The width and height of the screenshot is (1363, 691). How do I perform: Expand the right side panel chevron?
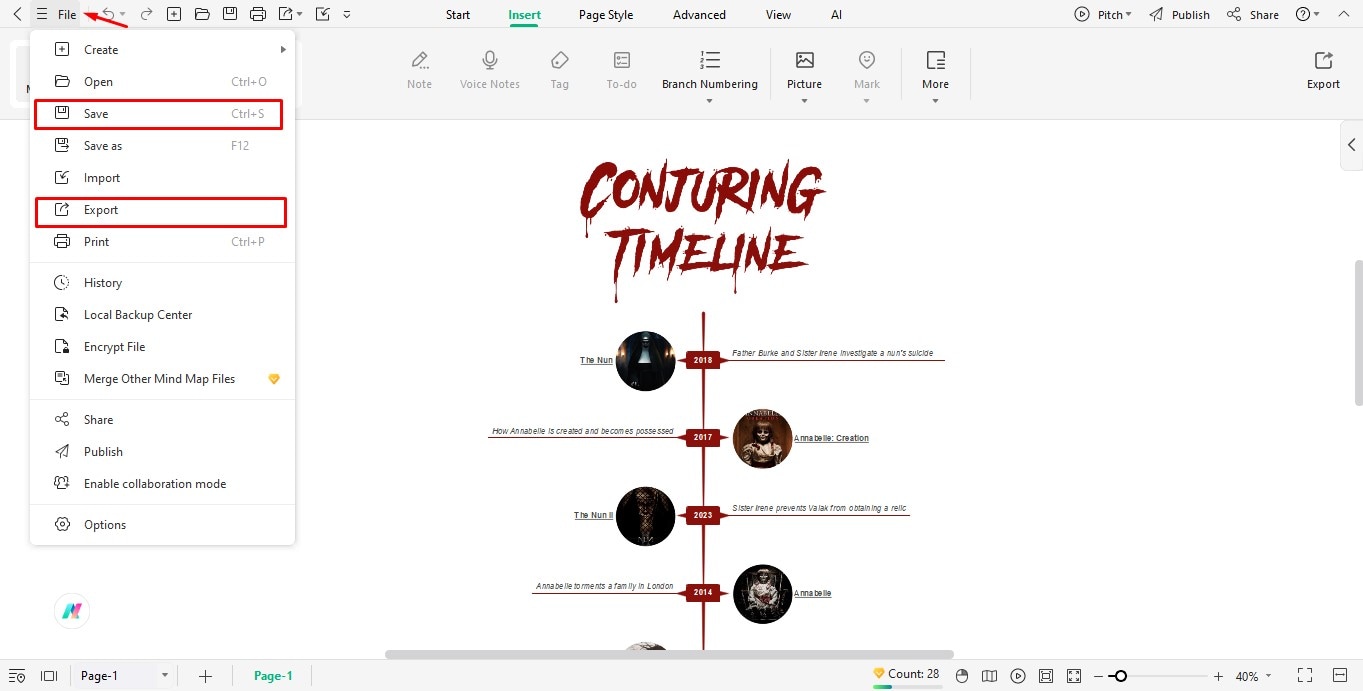click(x=1351, y=145)
